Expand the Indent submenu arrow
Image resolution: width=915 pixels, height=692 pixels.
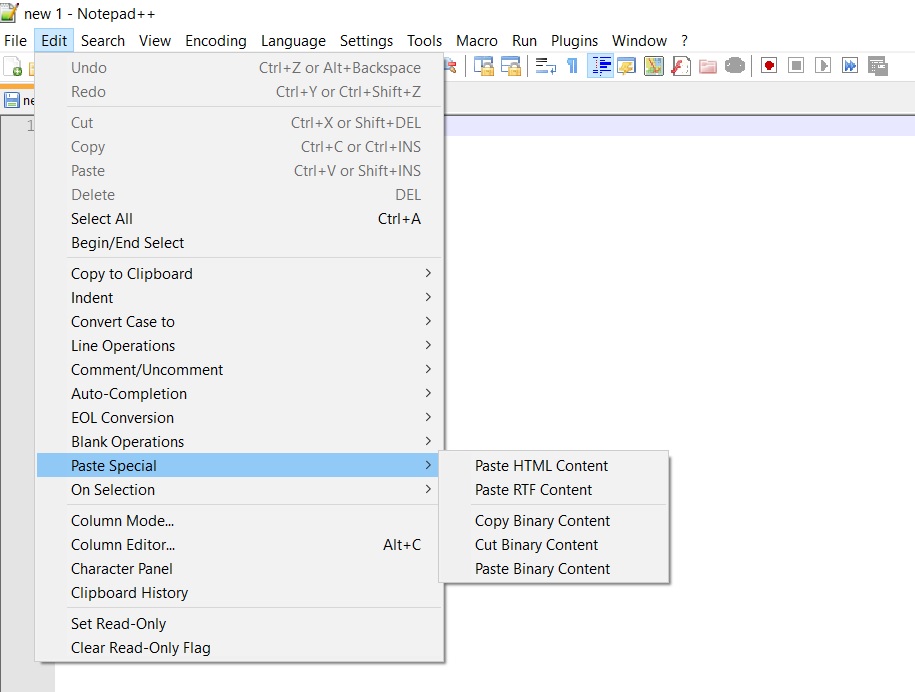tap(428, 297)
